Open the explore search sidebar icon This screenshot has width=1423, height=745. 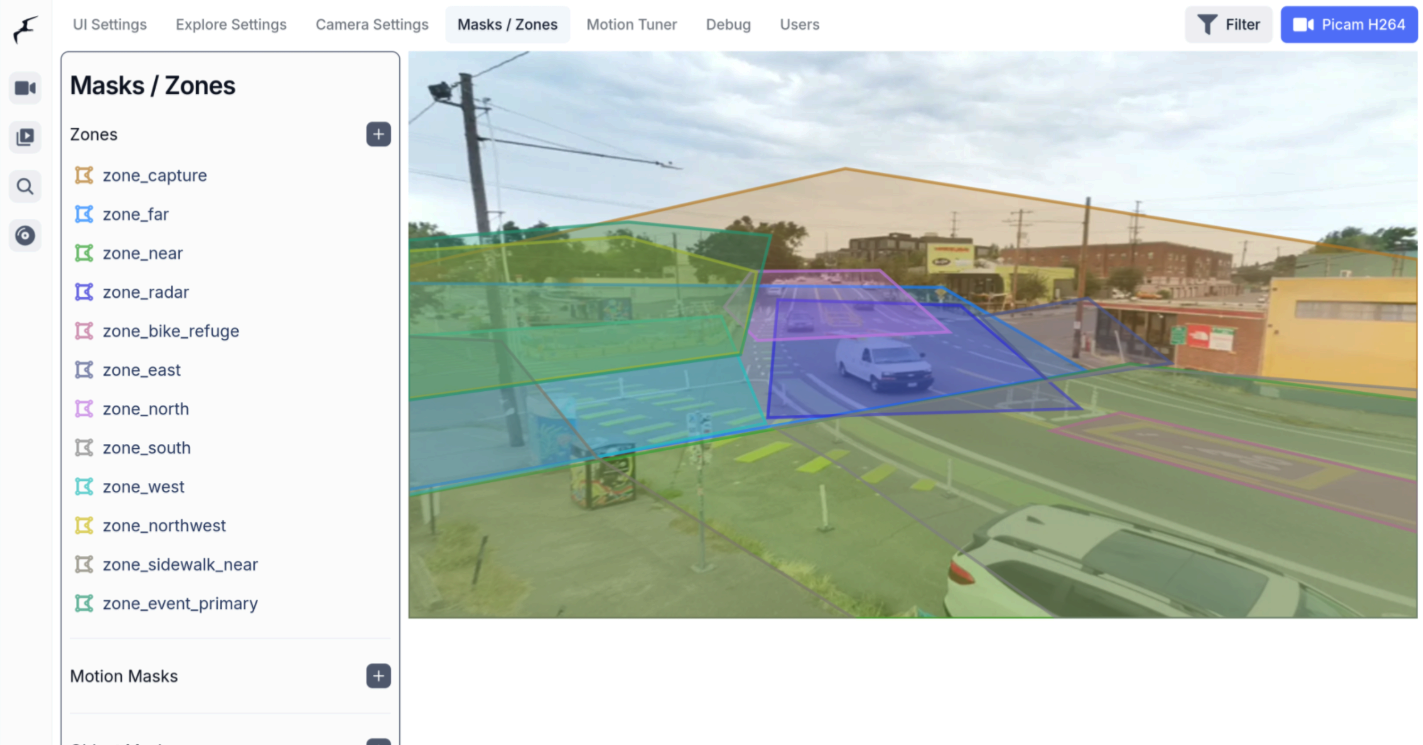click(x=25, y=186)
